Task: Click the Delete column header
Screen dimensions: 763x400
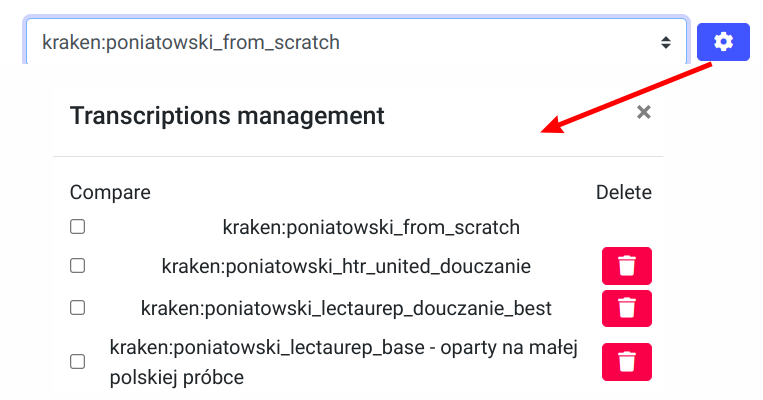Action: click(623, 192)
